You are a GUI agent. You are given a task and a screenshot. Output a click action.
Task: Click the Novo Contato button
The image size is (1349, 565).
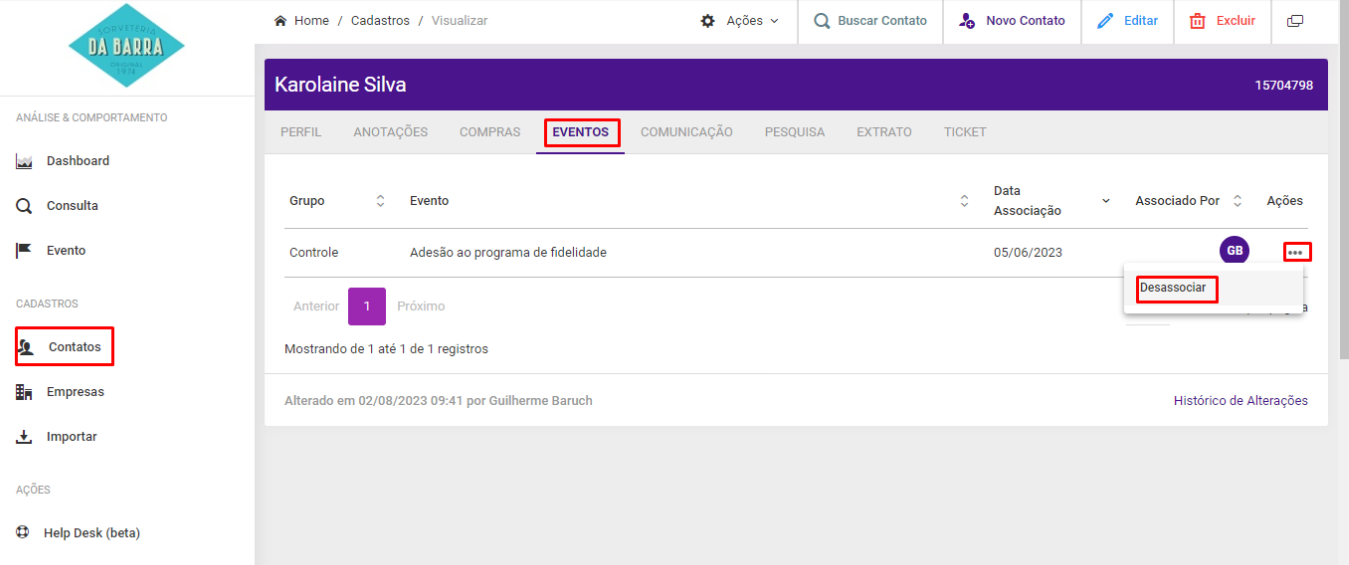click(1012, 21)
